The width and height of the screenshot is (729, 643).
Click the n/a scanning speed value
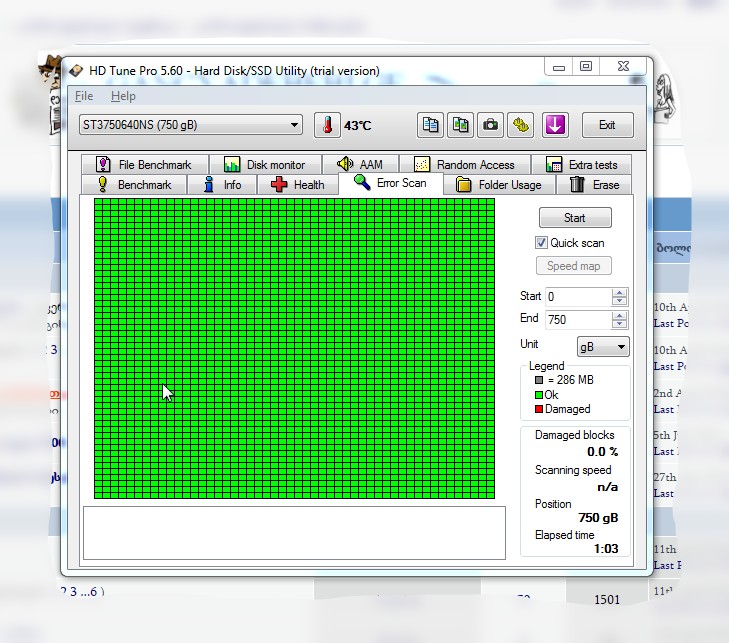pyautogui.click(x=608, y=487)
